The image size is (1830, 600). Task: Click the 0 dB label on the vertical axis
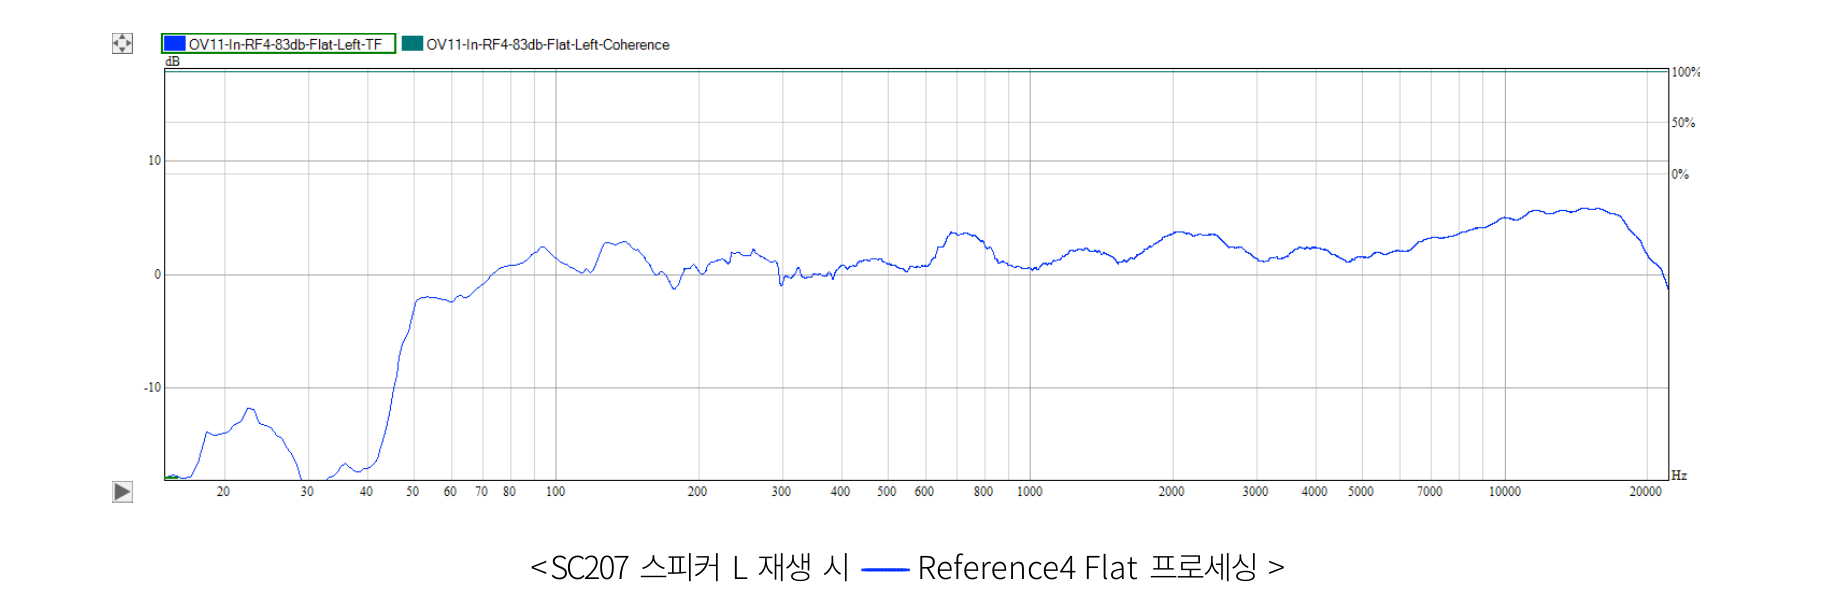pos(157,274)
